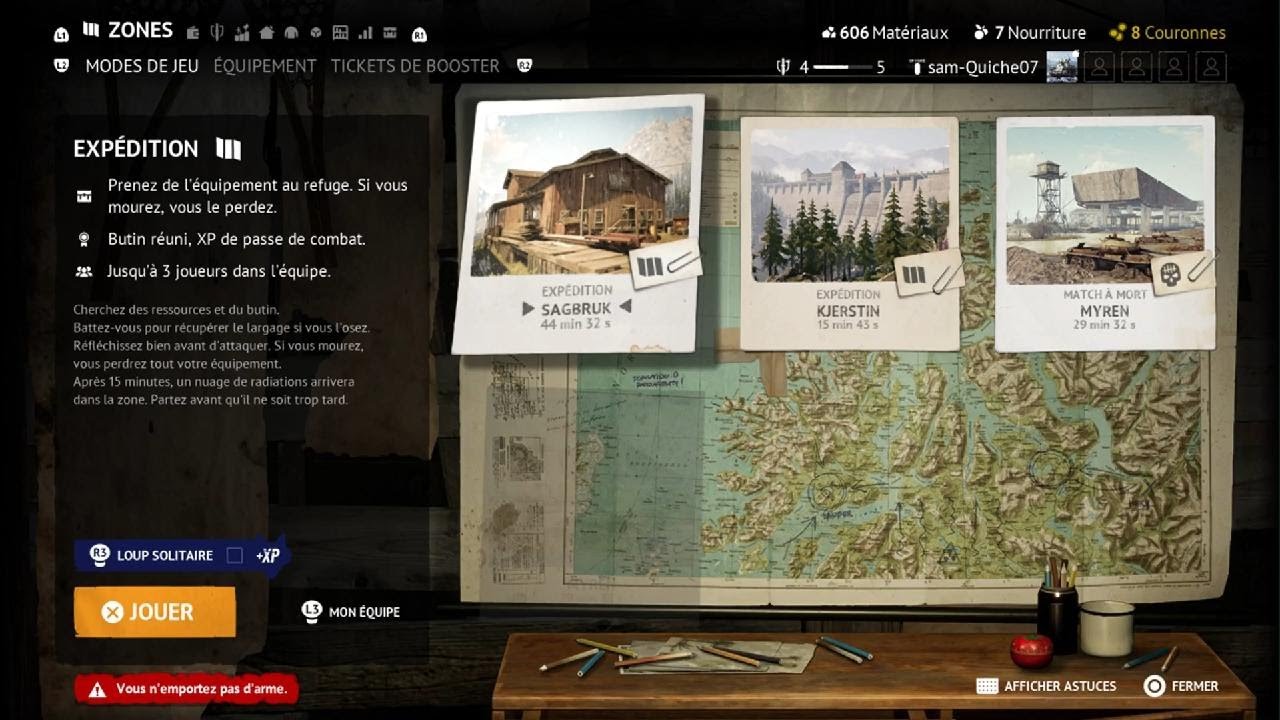The image size is (1280, 720).
Task: Open the jacket outfit icon in top row
Action: pos(292,33)
